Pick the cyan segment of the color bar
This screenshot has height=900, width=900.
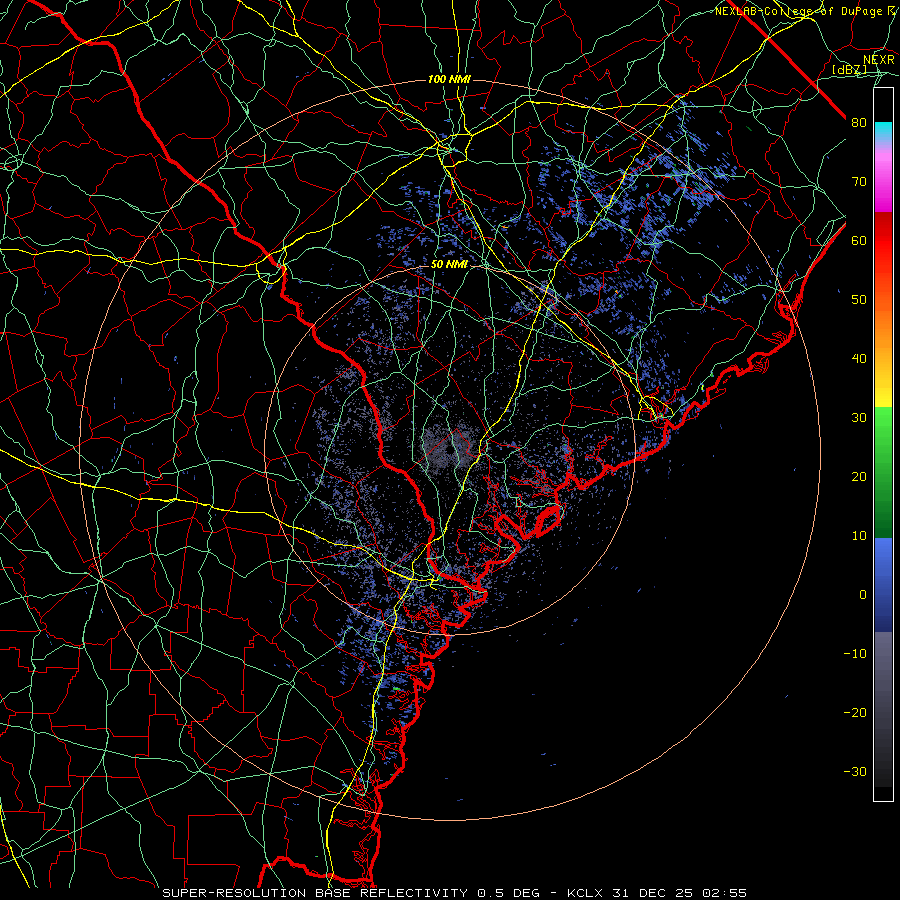(x=883, y=132)
